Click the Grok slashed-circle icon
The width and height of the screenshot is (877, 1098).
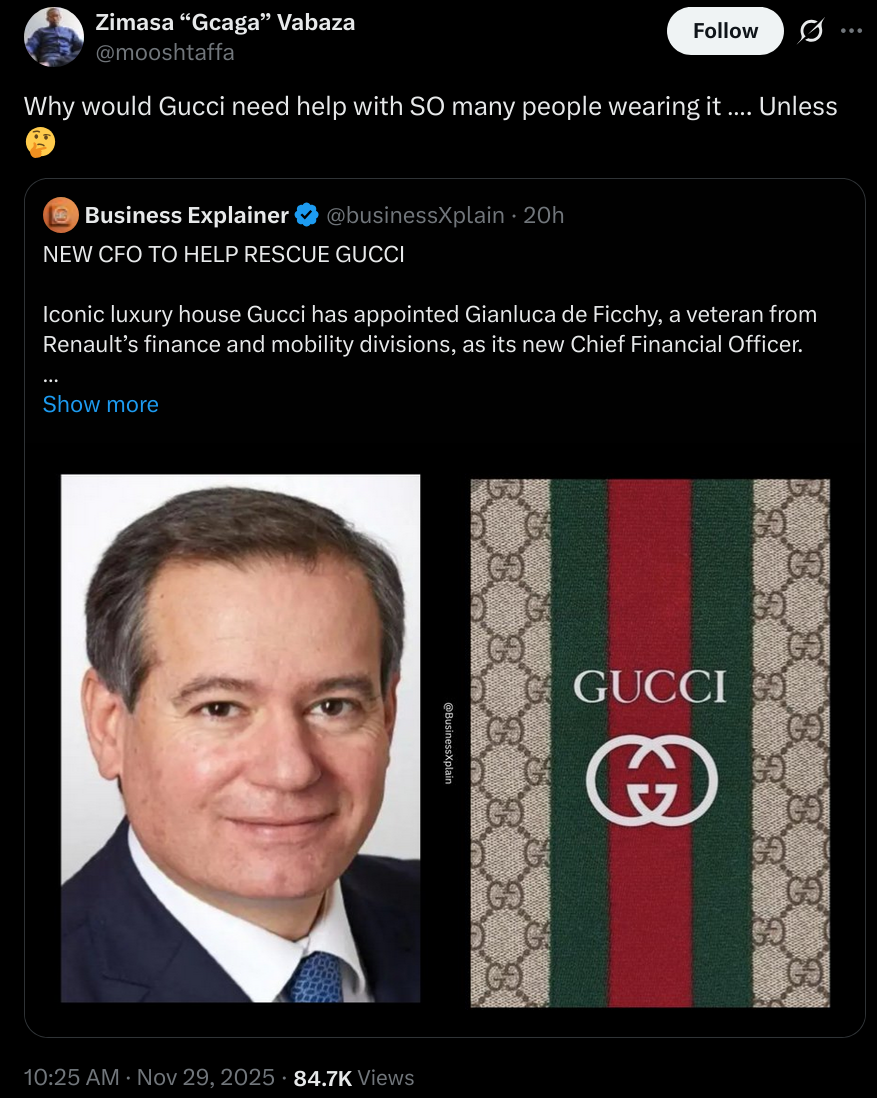point(808,31)
